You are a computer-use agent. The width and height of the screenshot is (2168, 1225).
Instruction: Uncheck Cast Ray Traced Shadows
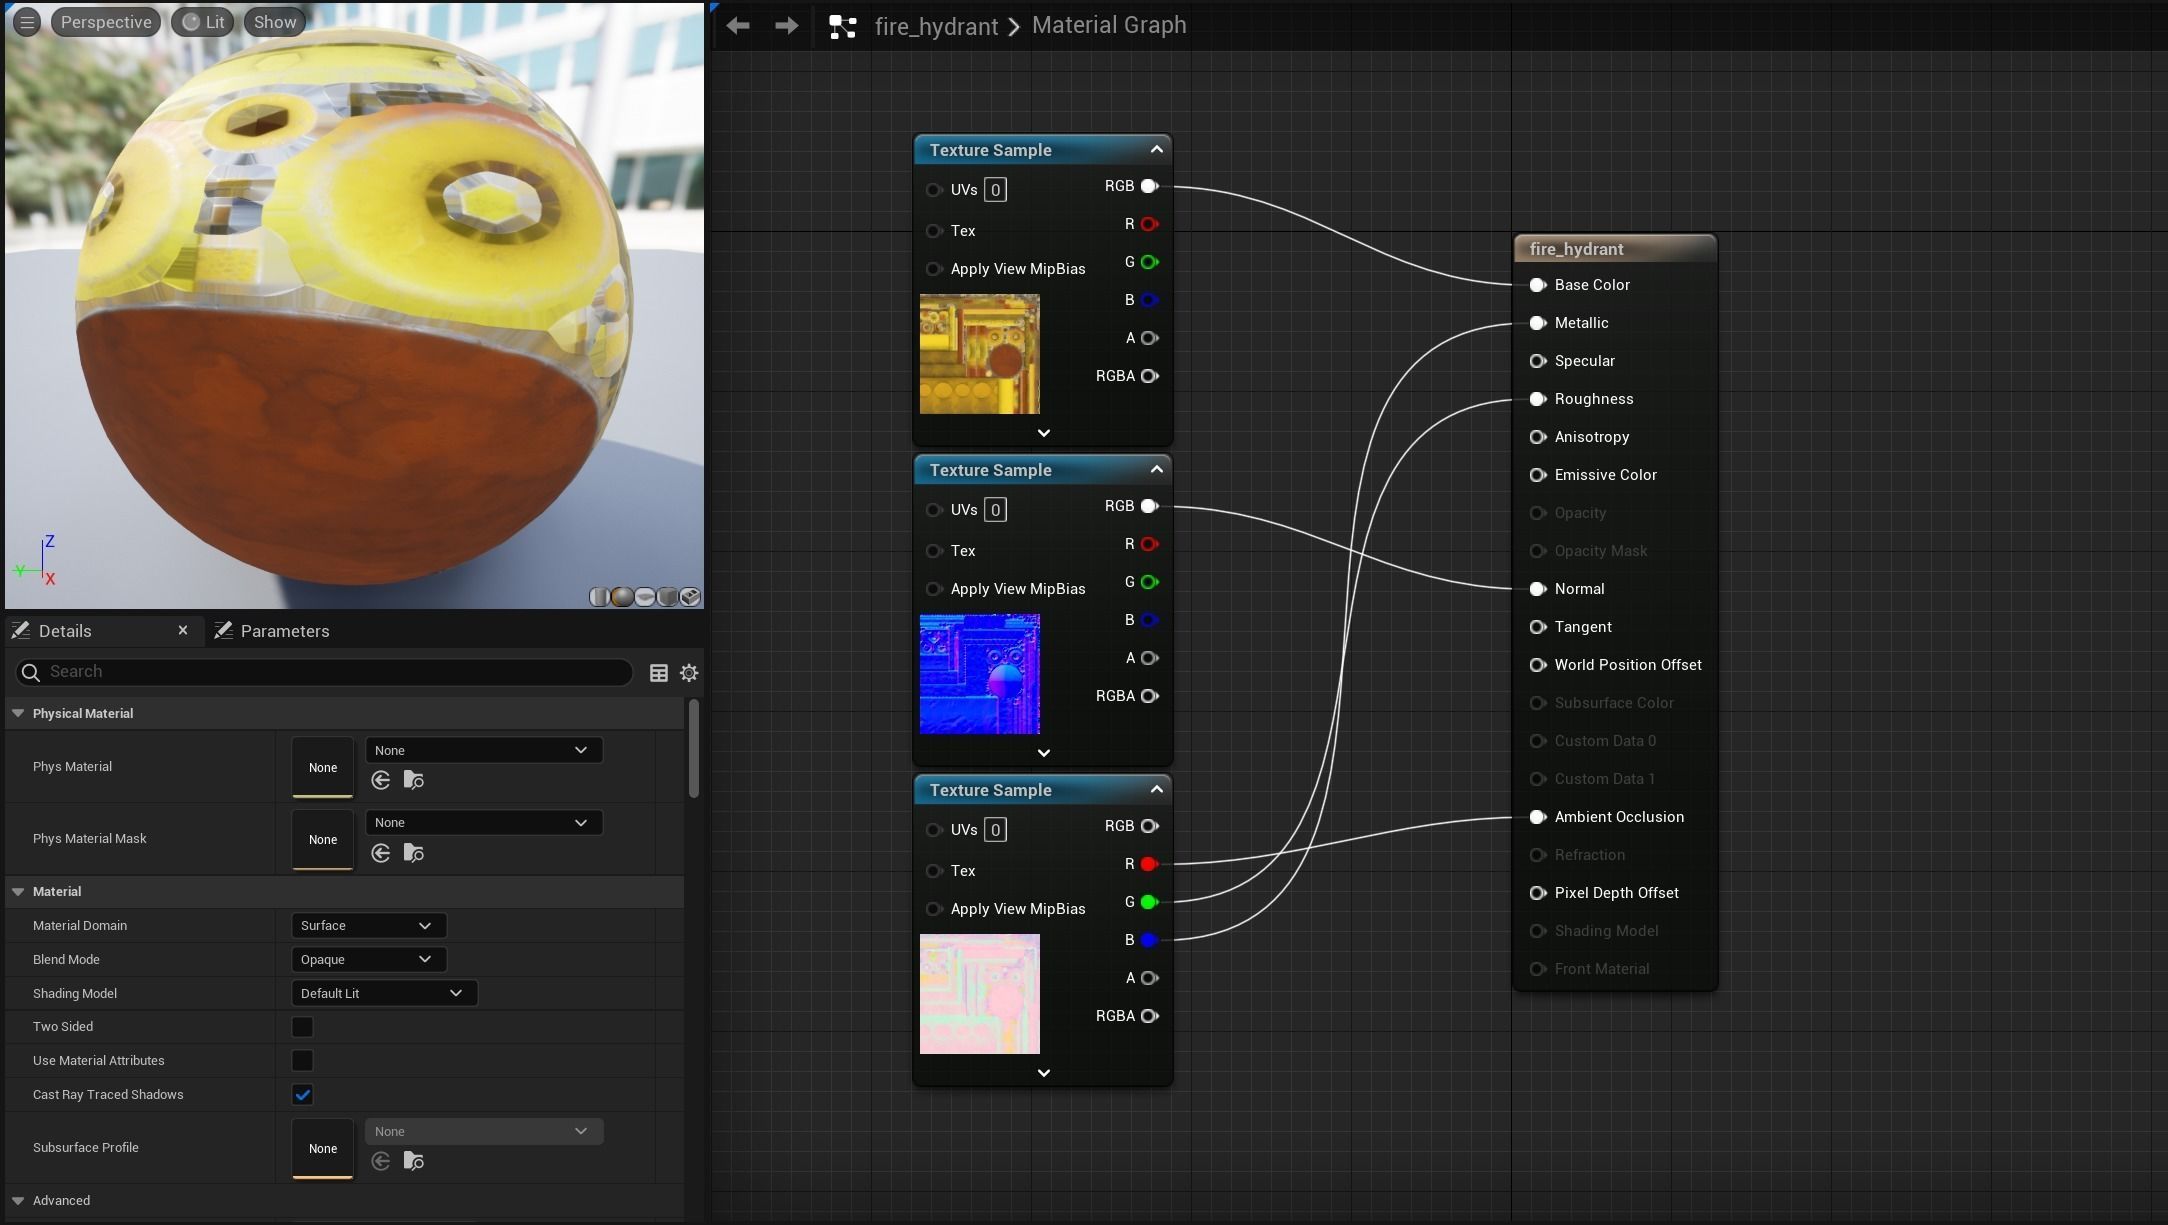[x=302, y=1095]
